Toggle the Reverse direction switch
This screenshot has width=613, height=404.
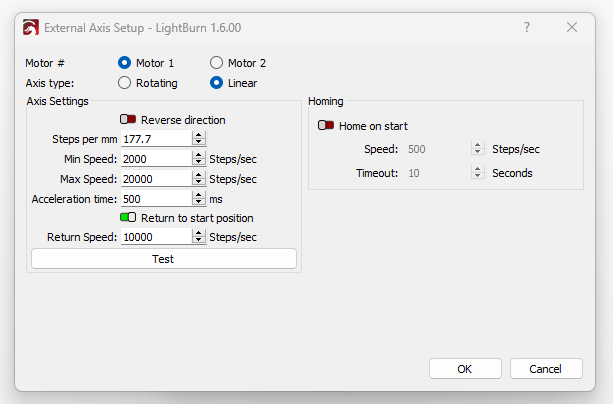[x=128, y=120]
